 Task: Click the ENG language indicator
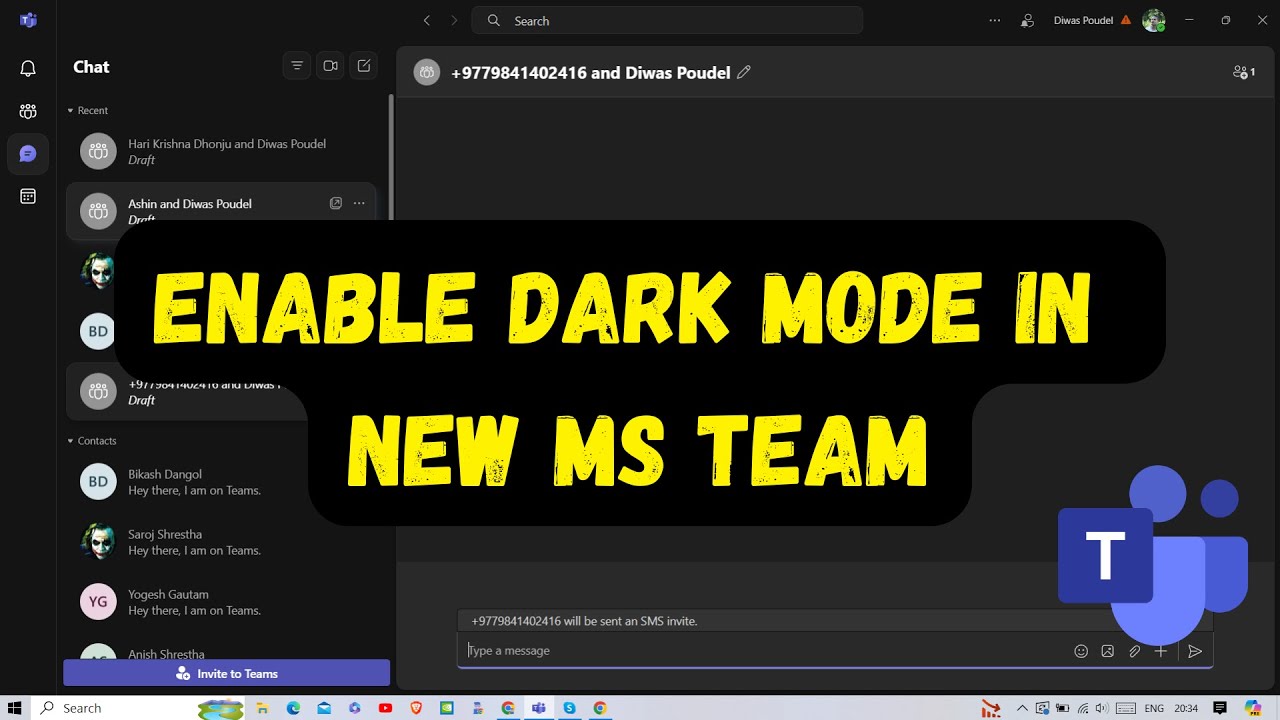point(1154,709)
